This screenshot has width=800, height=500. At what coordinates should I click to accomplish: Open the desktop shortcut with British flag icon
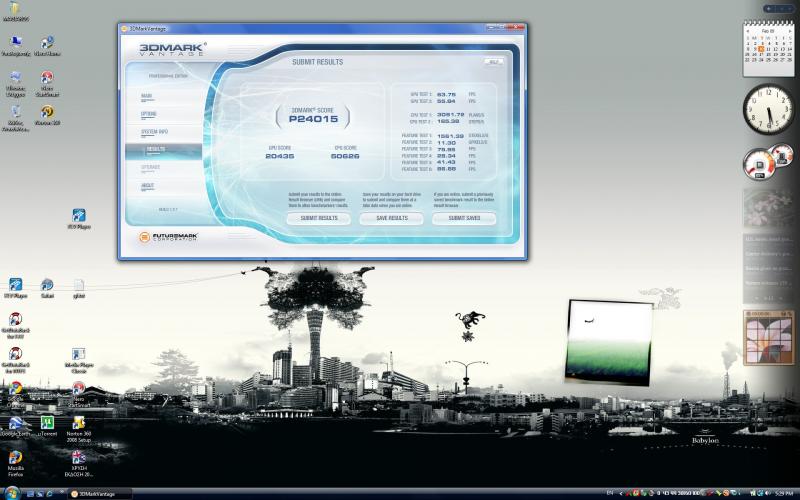(x=79, y=464)
